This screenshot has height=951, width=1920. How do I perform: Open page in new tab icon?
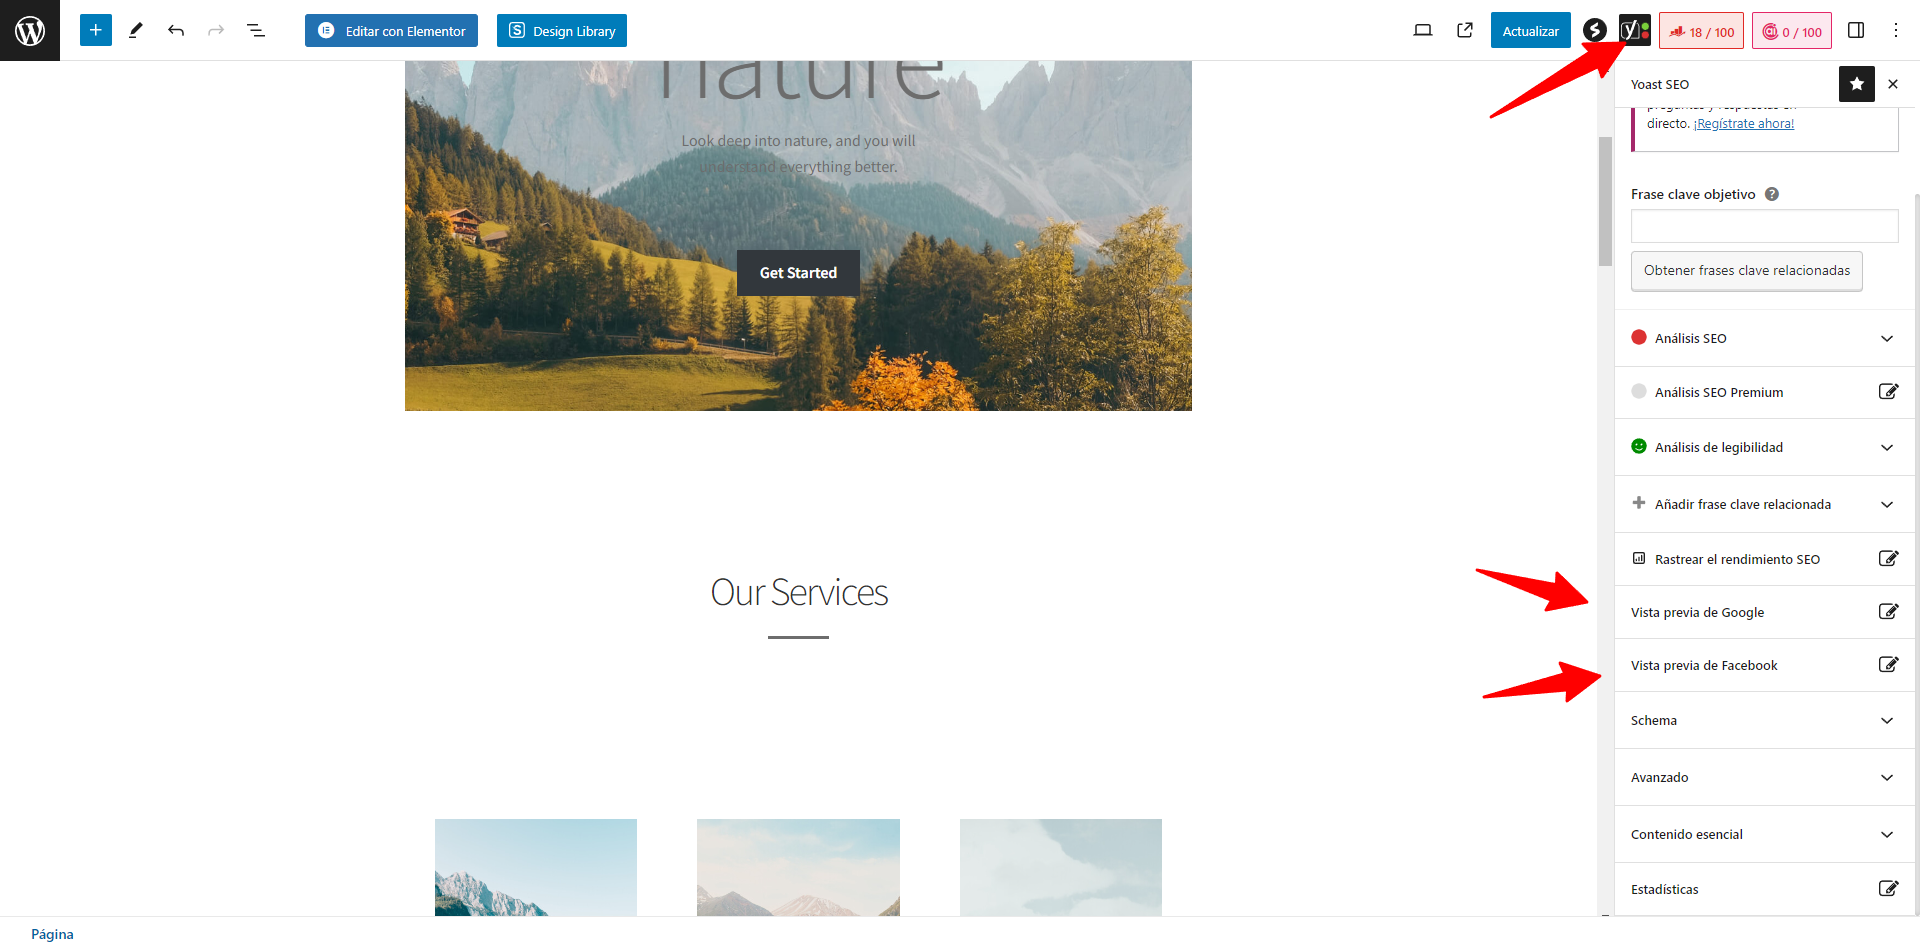click(x=1465, y=30)
